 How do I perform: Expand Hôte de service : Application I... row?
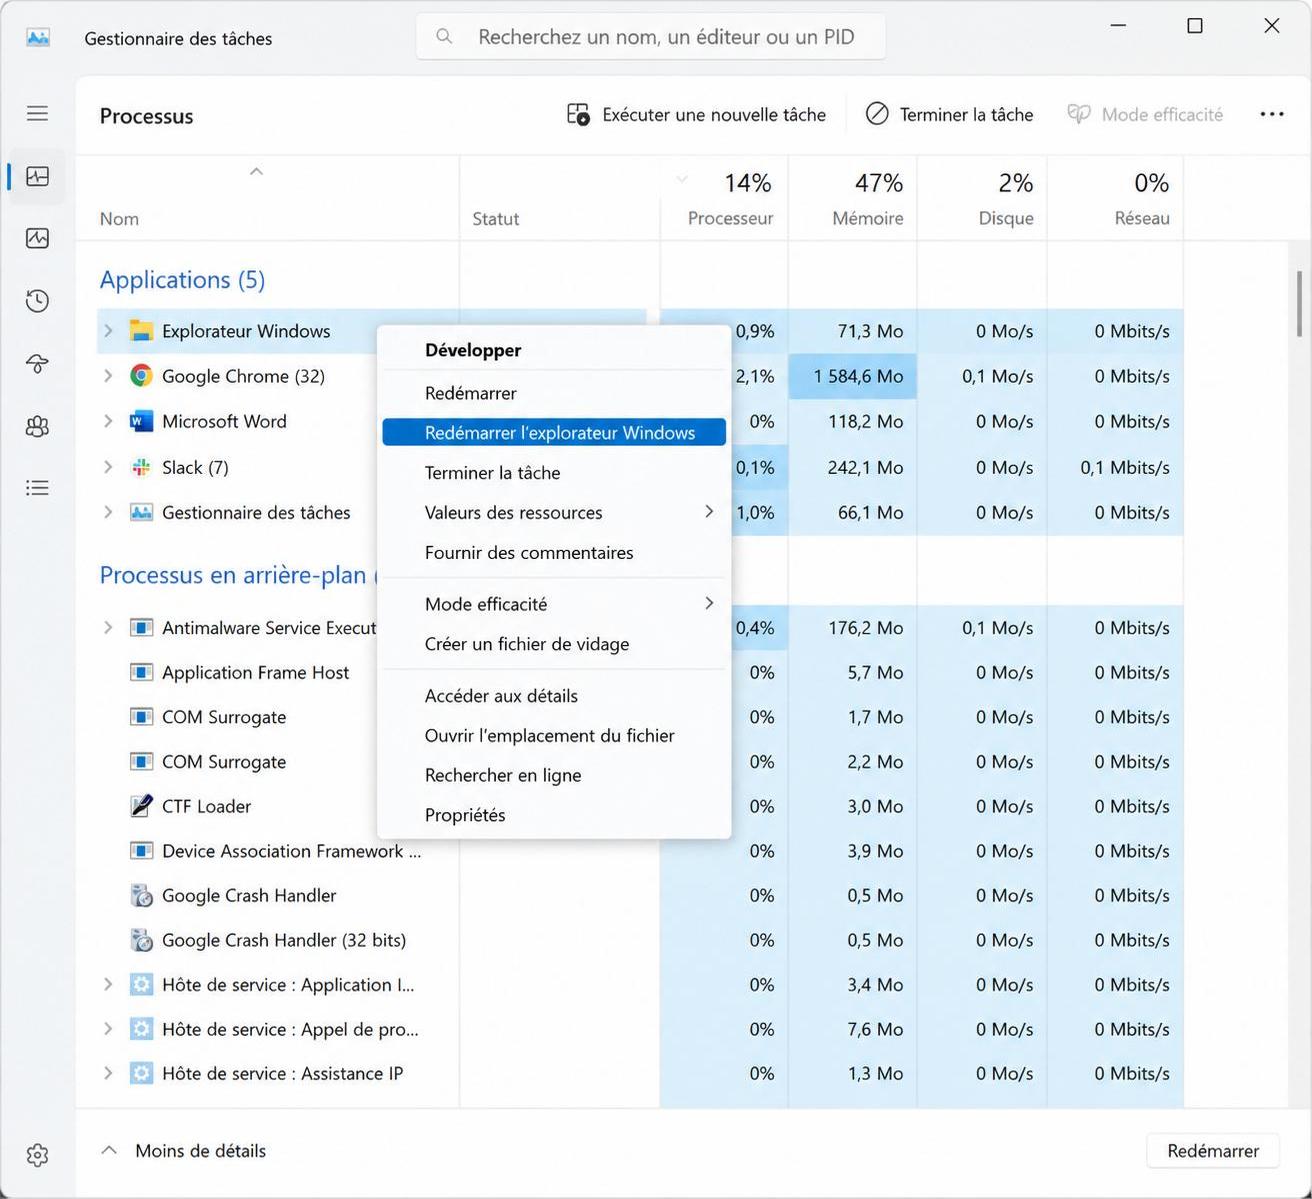click(108, 984)
